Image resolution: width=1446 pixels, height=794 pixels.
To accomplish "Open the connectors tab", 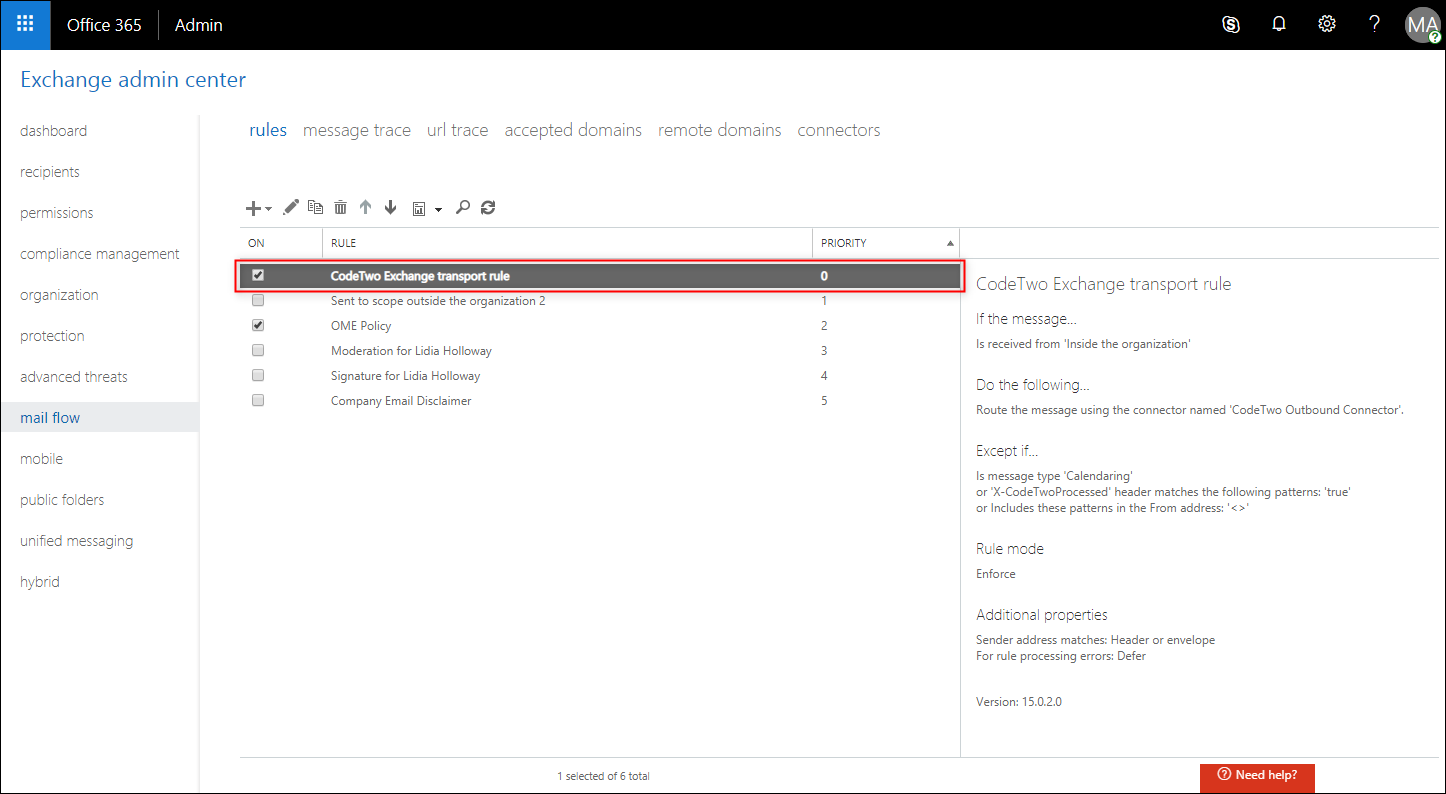I will point(838,130).
